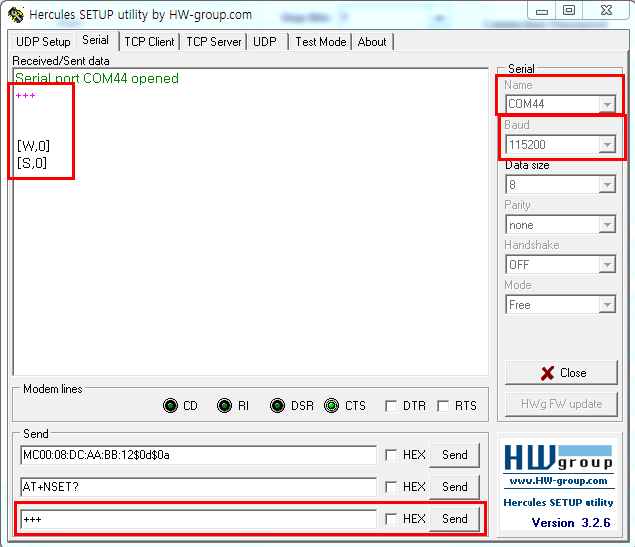The width and height of the screenshot is (635, 547).
Task: Toggle the RTS checkbox
Action: click(443, 406)
